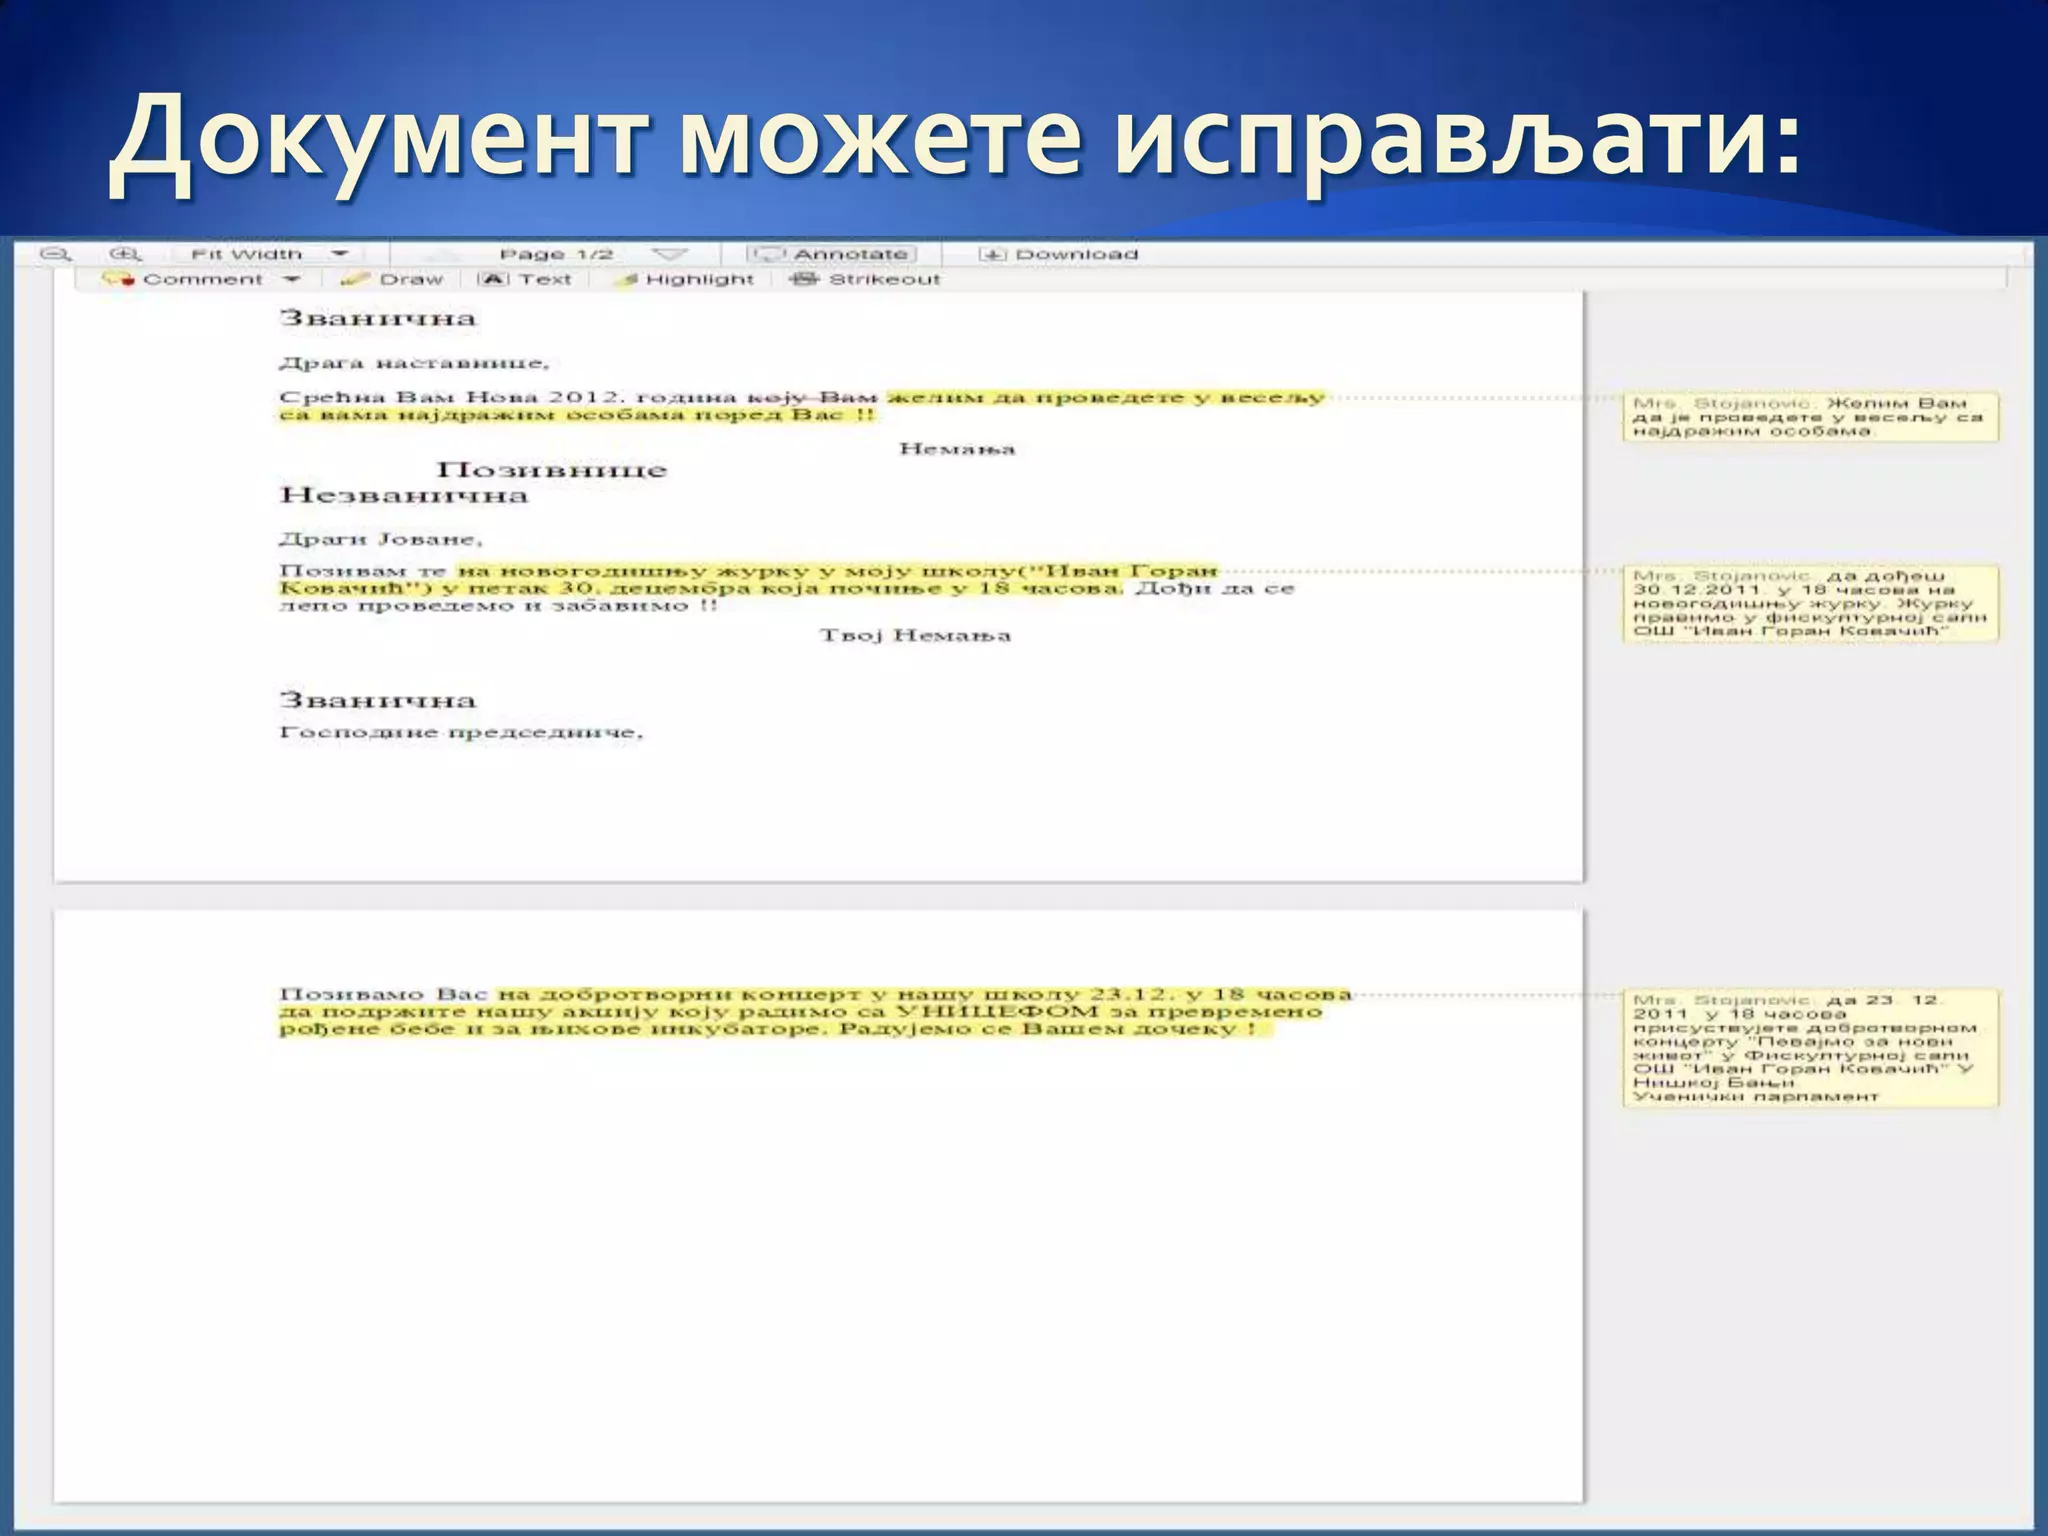The height and width of the screenshot is (1536, 2048).
Task: Expand the Comment tool dropdown arrow
Action: coord(291,280)
